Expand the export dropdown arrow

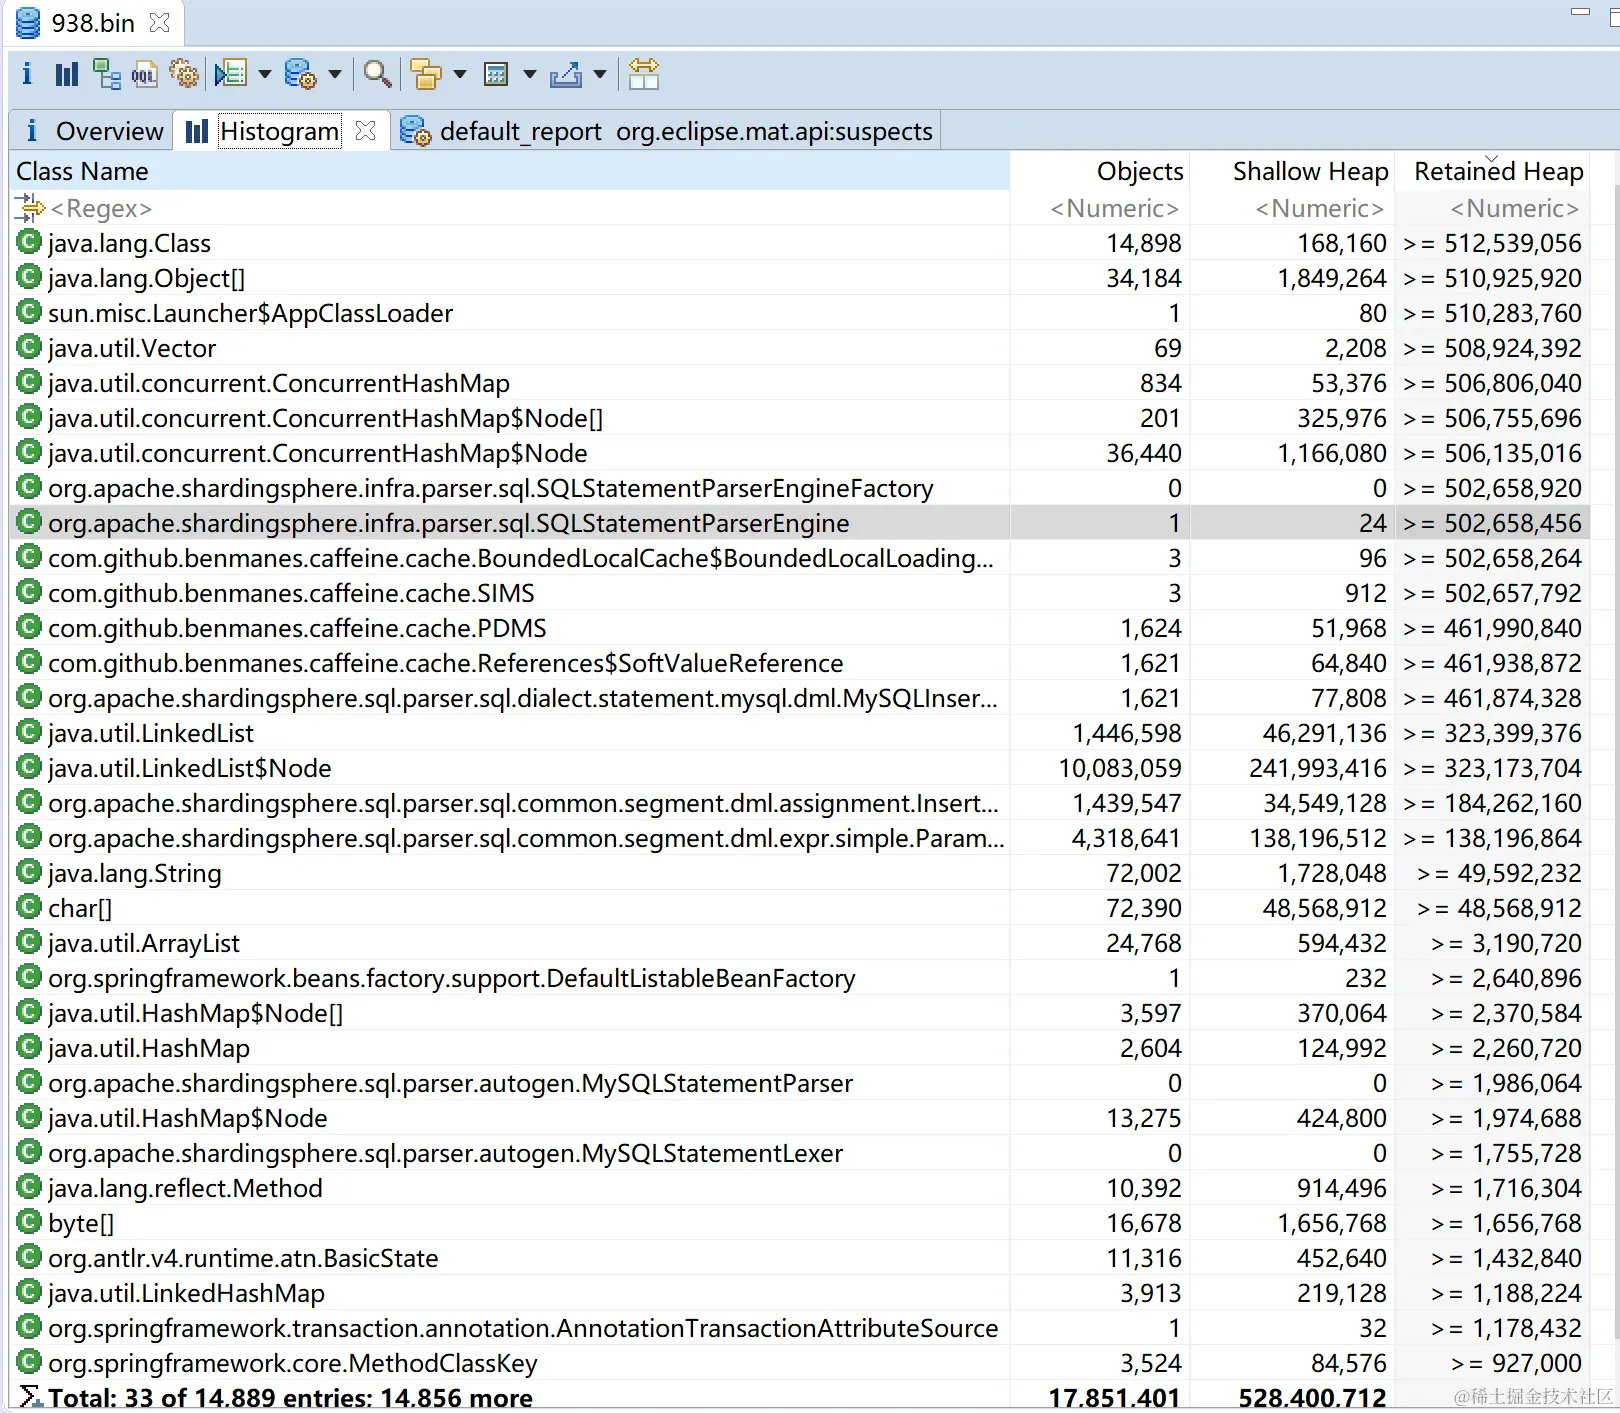pos(600,74)
